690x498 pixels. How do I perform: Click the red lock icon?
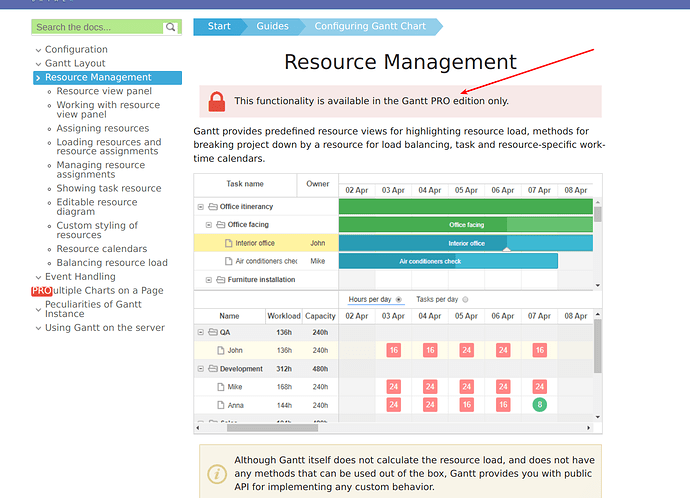tap(217, 102)
